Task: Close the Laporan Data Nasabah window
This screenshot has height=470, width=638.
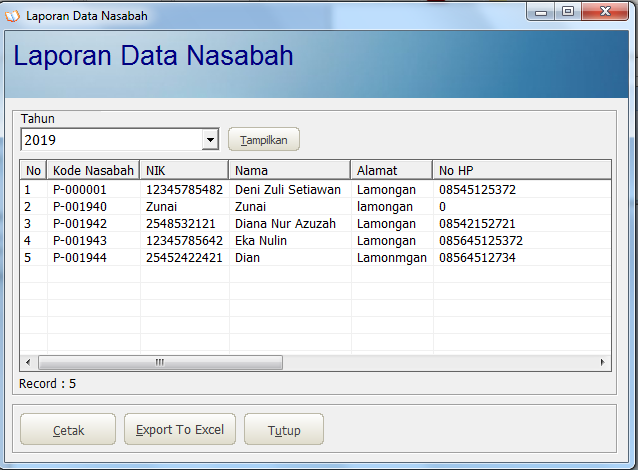Action: coord(605,12)
